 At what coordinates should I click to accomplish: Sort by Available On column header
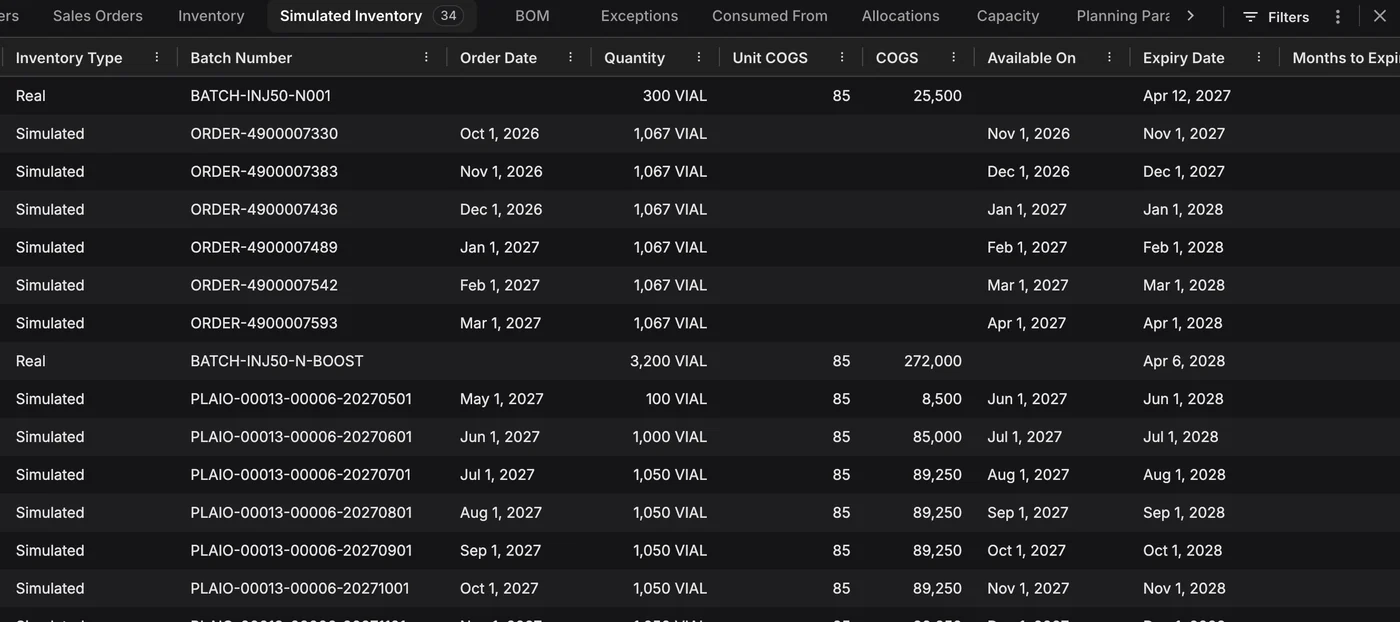1031,58
